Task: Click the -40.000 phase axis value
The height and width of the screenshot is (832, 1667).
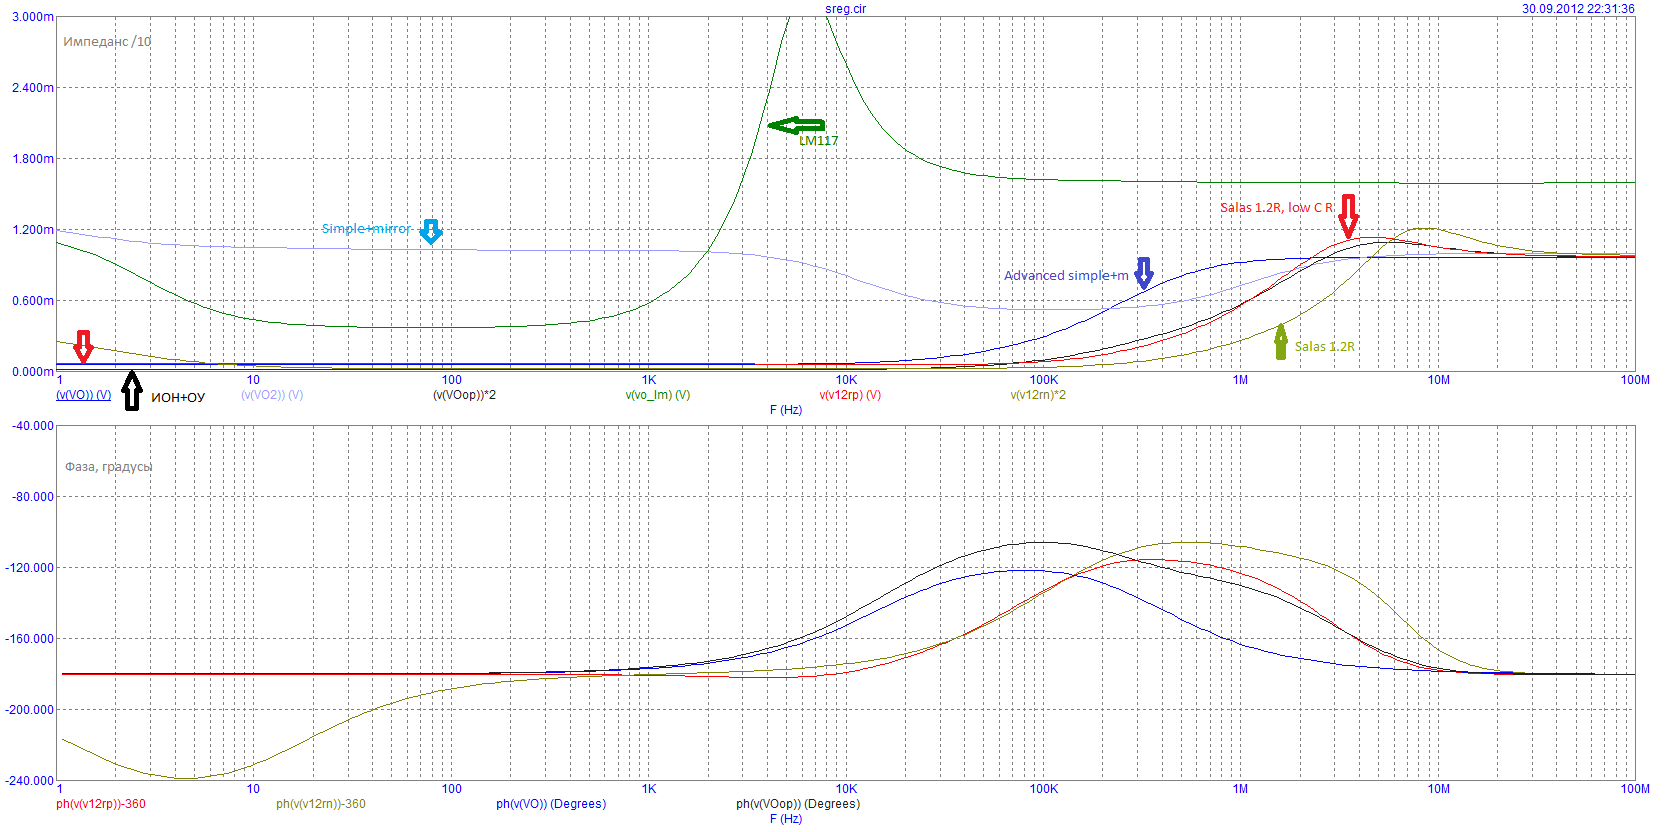Action: click(x=33, y=426)
